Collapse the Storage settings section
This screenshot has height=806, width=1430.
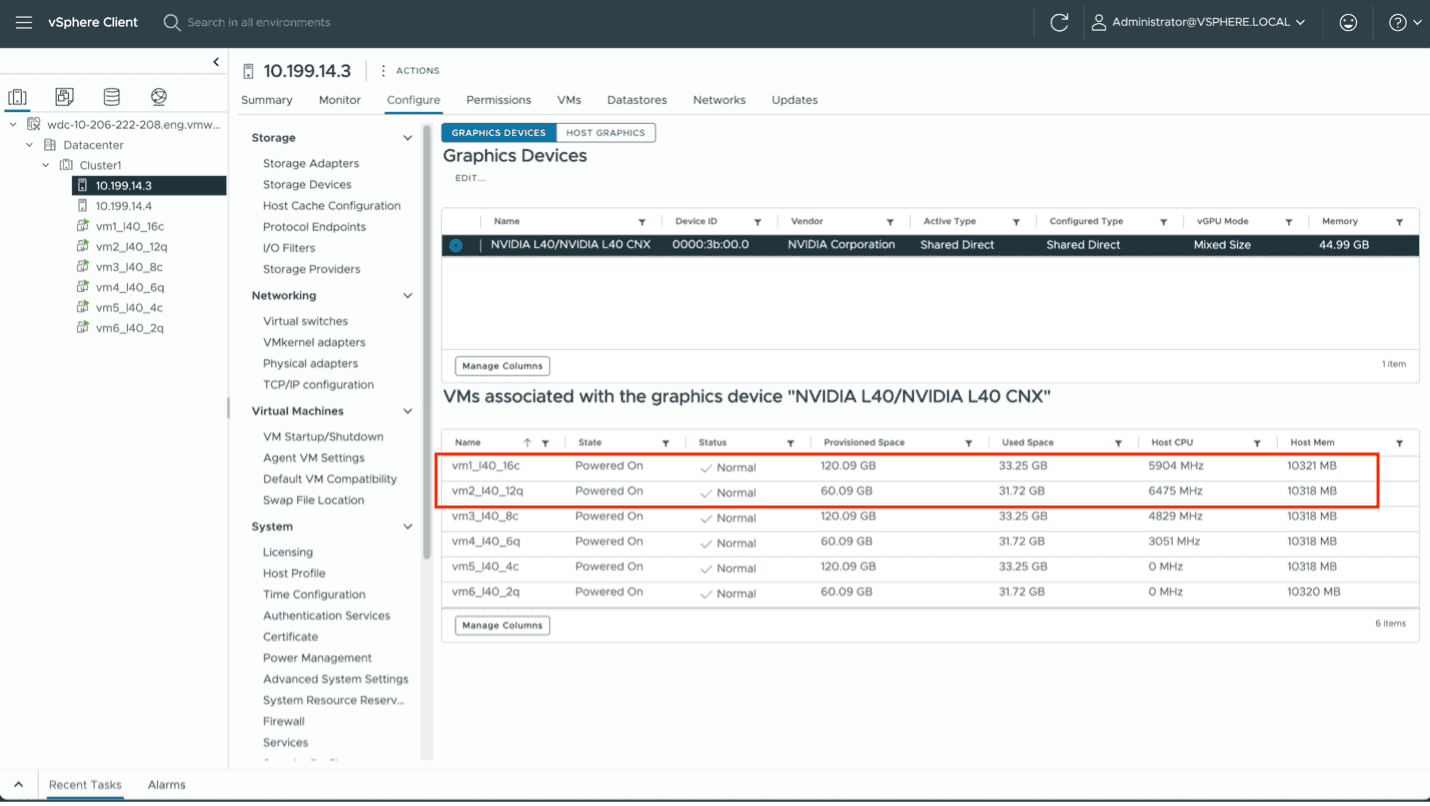click(x=406, y=137)
